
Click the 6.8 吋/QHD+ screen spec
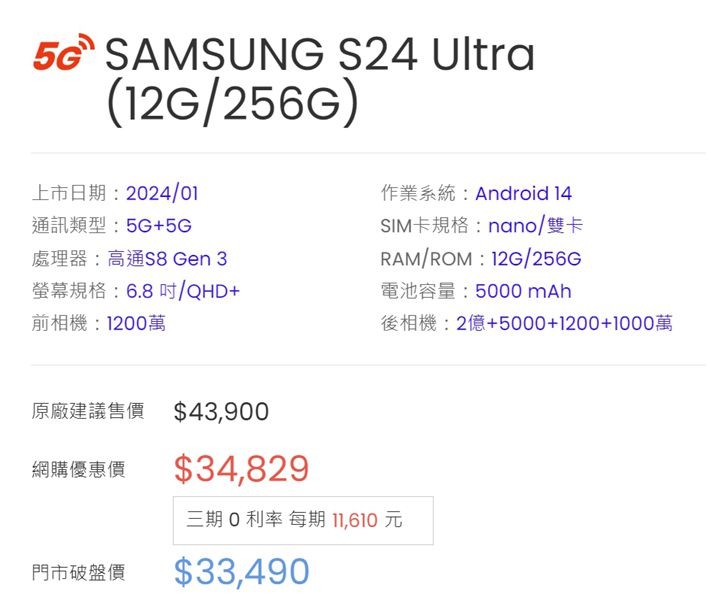click(x=183, y=291)
